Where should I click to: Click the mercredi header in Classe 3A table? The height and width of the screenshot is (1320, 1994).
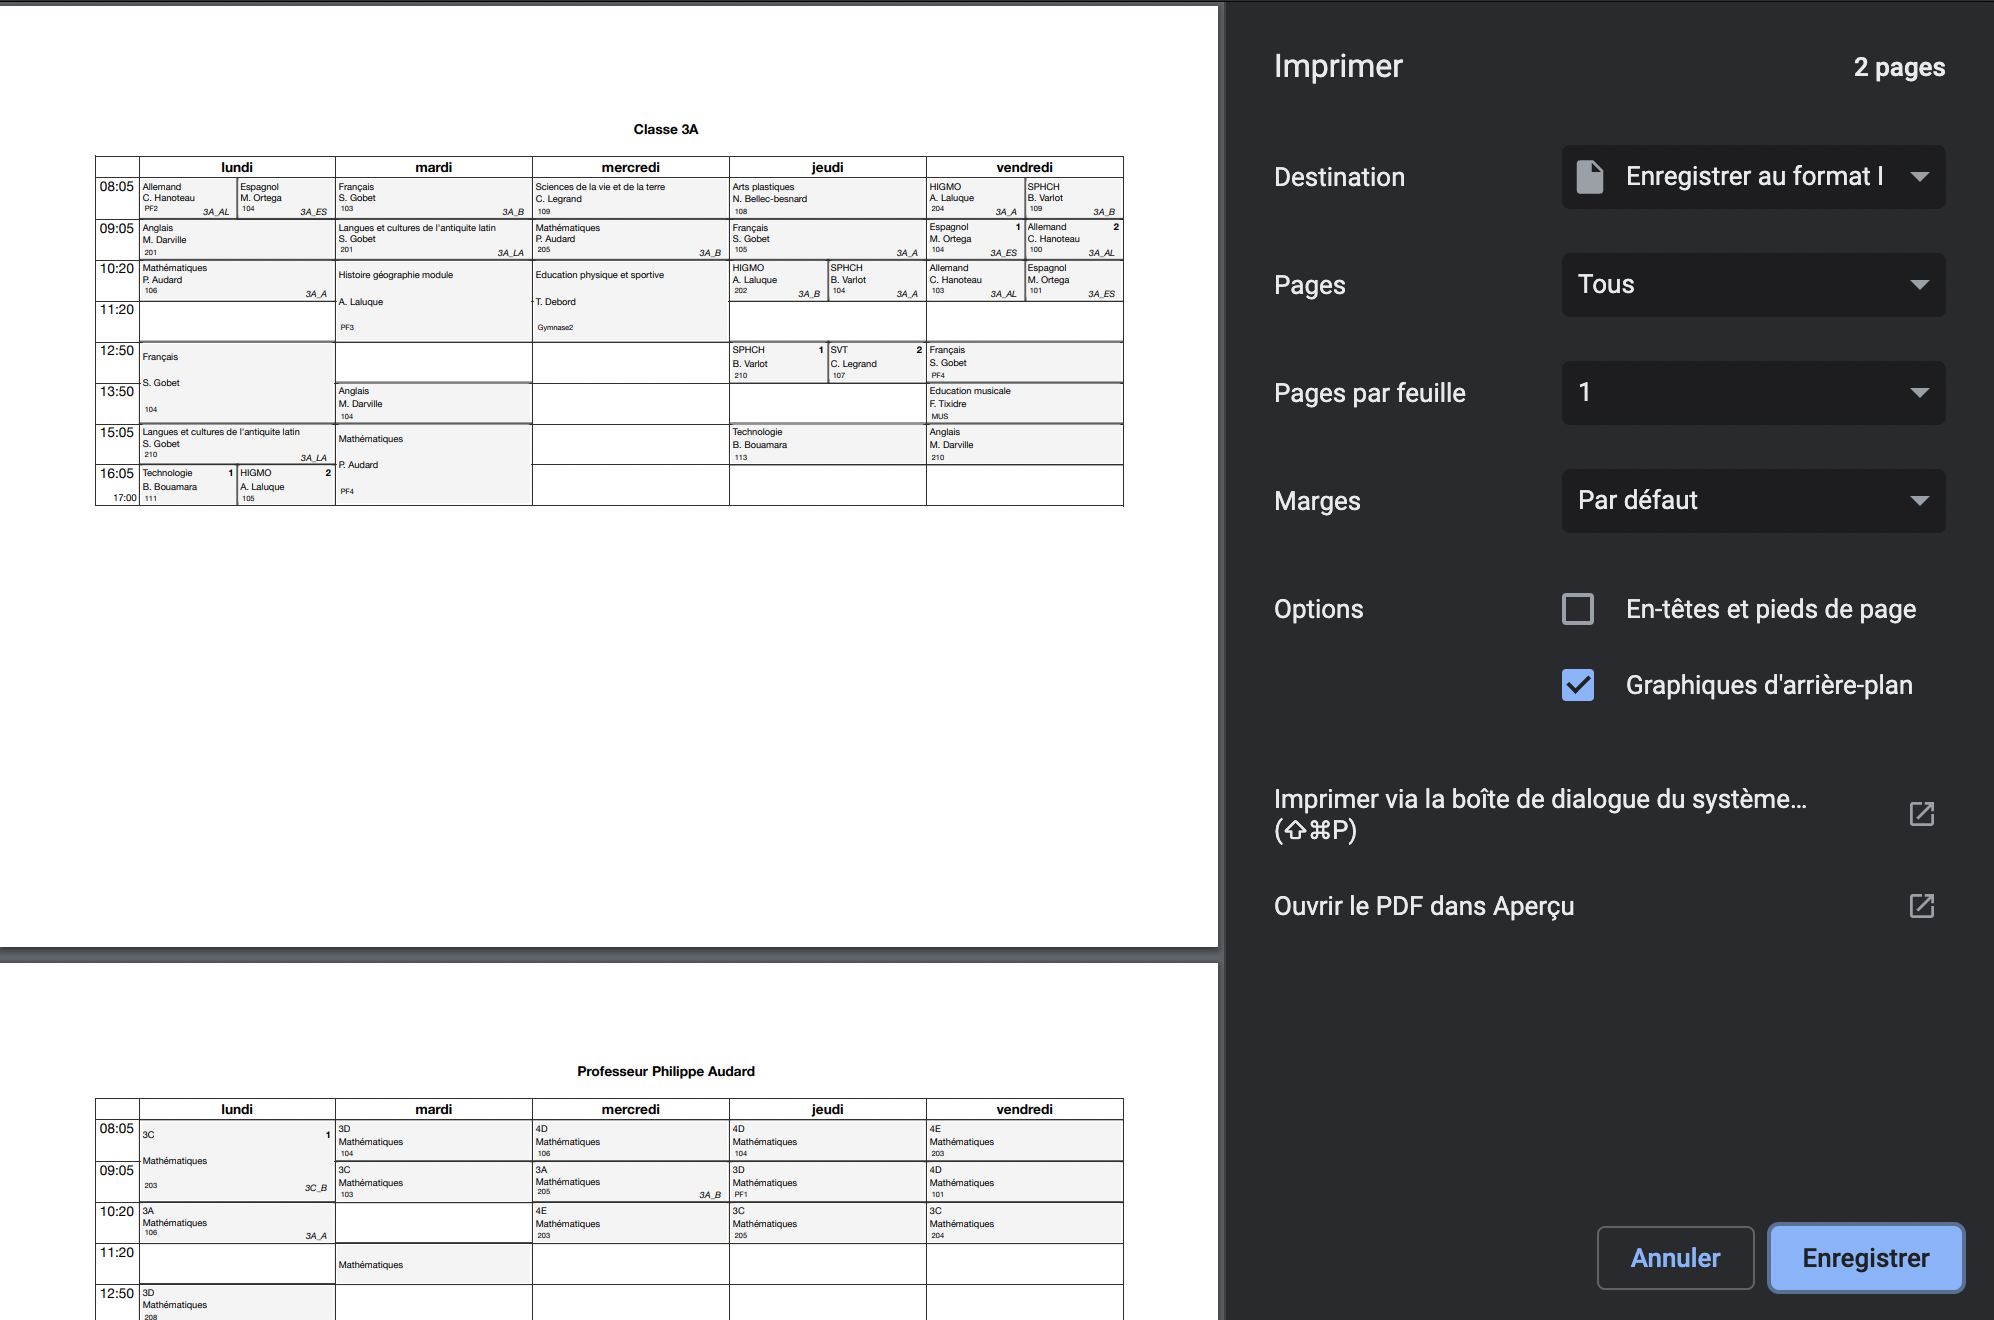pyautogui.click(x=630, y=167)
